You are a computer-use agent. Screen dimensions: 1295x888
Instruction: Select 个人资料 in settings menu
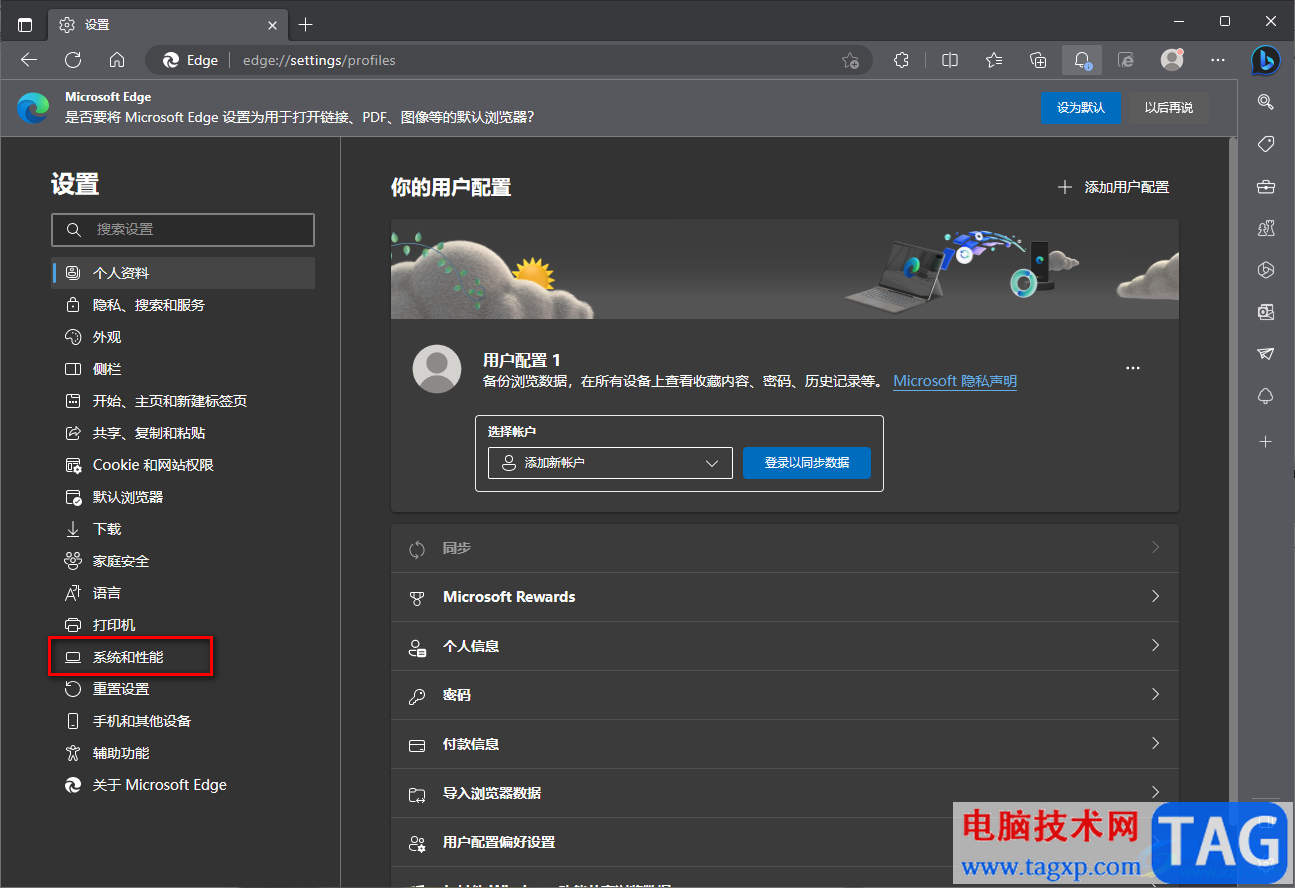tap(183, 273)
